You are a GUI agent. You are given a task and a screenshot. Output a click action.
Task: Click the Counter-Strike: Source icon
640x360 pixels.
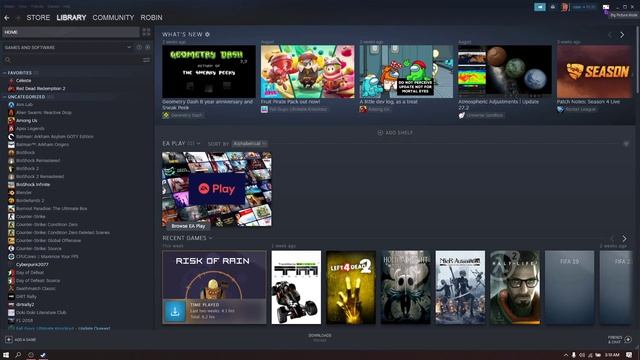[11, 249]
